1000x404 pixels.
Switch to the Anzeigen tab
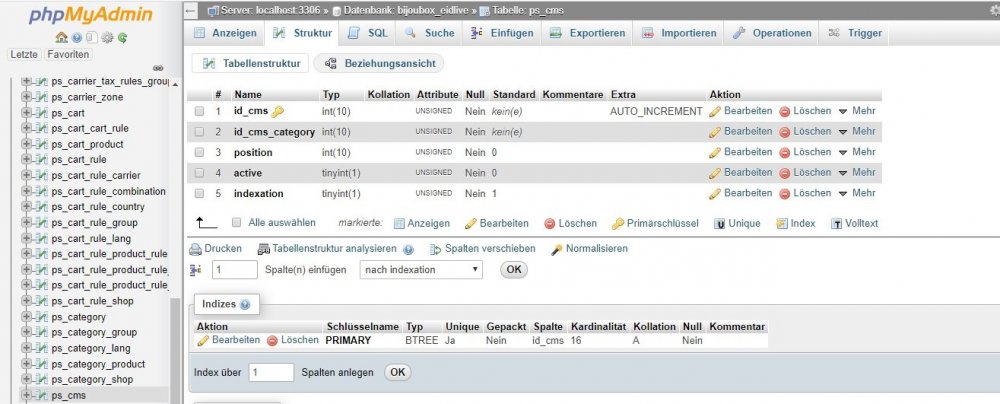click(226, 33)
